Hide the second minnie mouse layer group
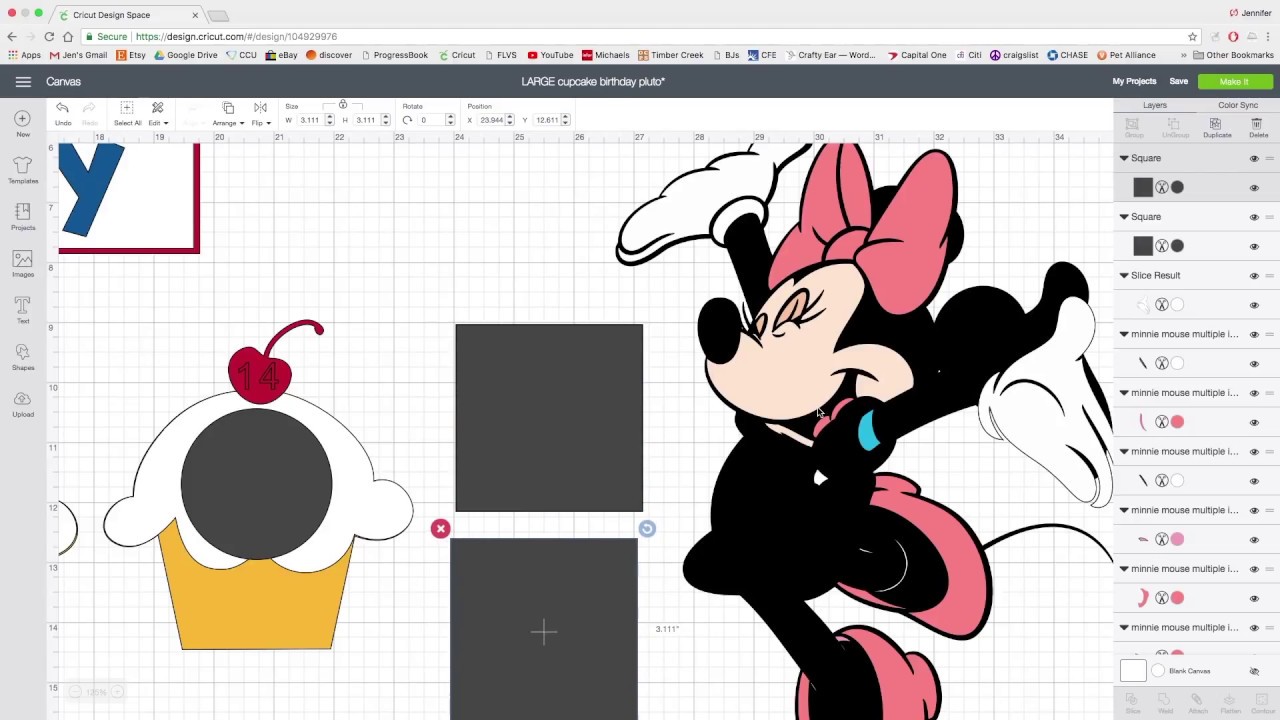The height and width of the screenshot is (720, 1280). [1254, 393]
